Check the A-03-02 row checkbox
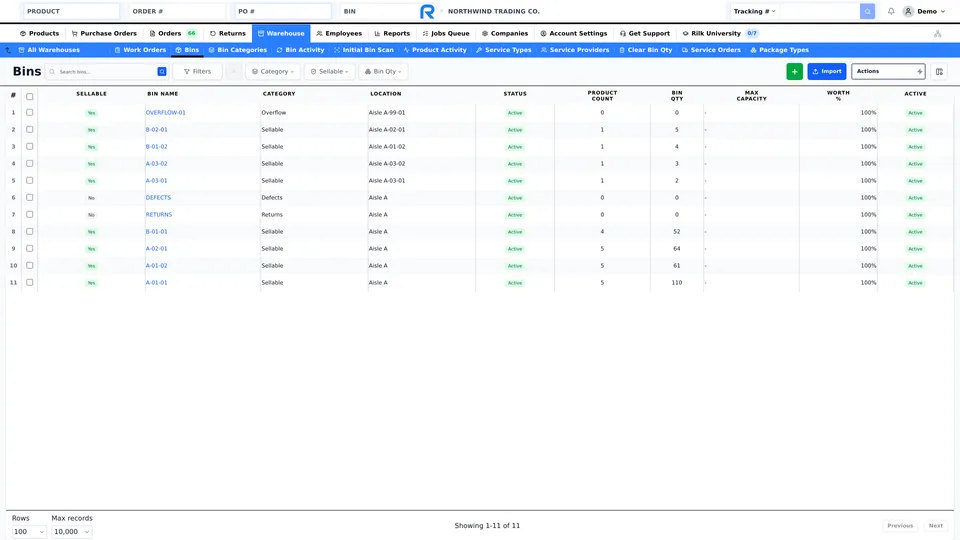Screen dimensions: 960x540 point(29,163)
